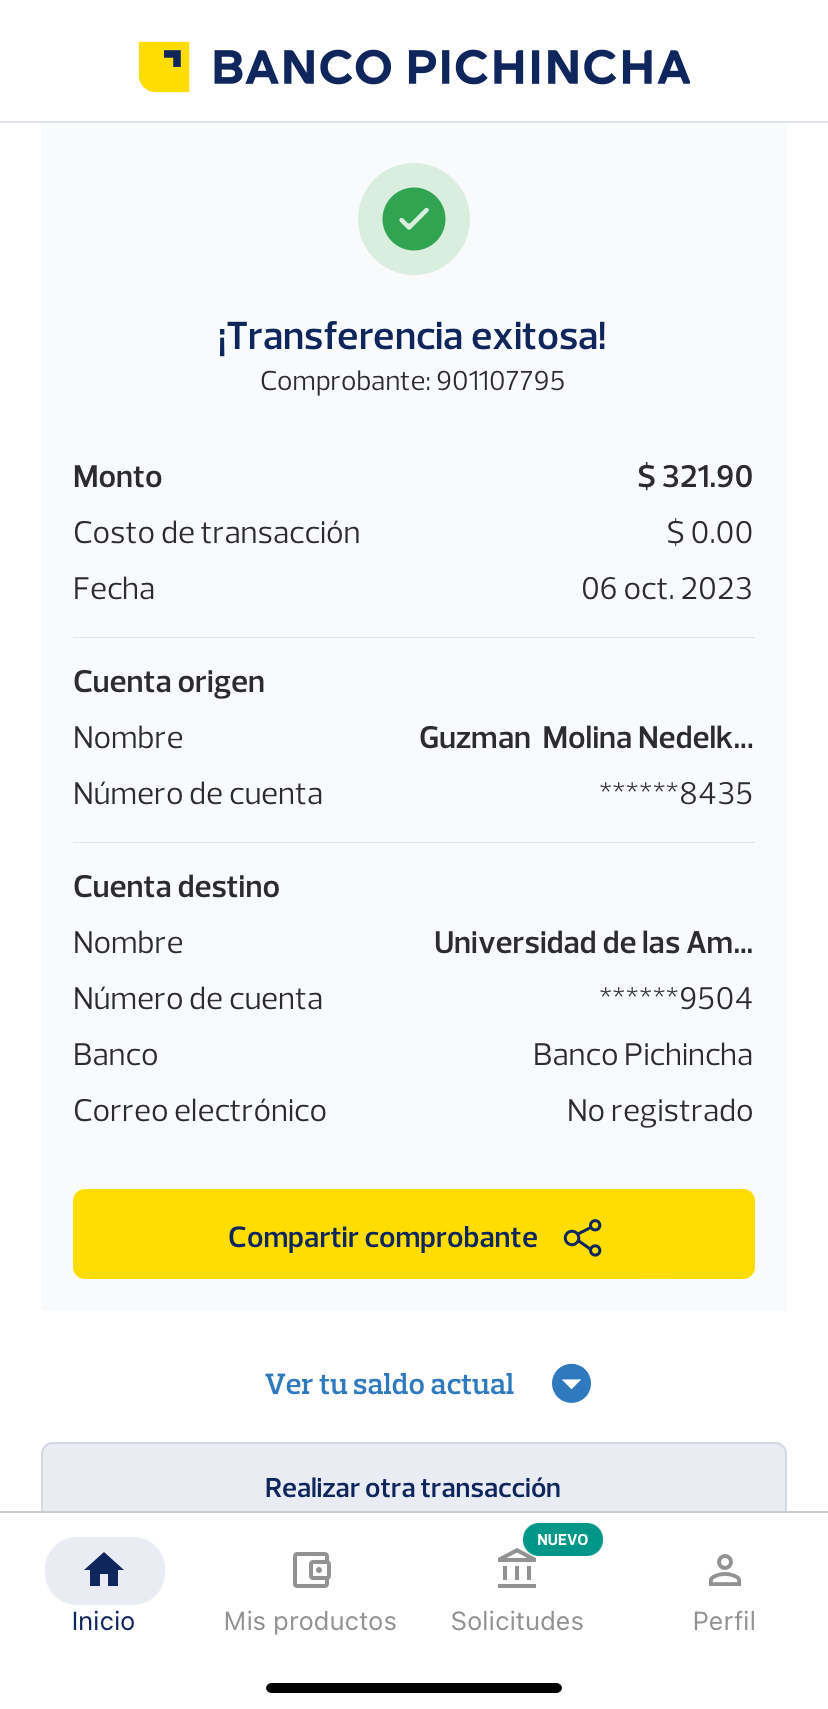The height and width of the screenshot is (1709, 828).
Task: Tap the transfer amount $ 321.90
Action: pos(695,477)
